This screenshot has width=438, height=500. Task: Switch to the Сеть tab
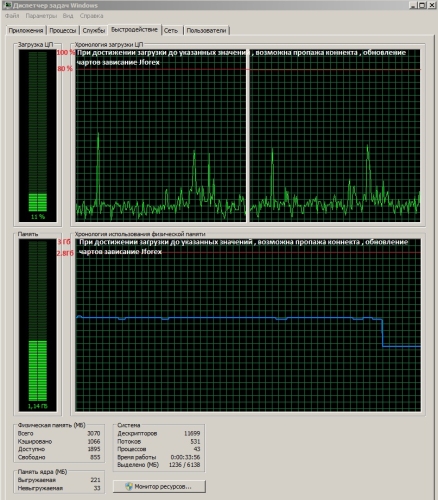click(171, 30)
